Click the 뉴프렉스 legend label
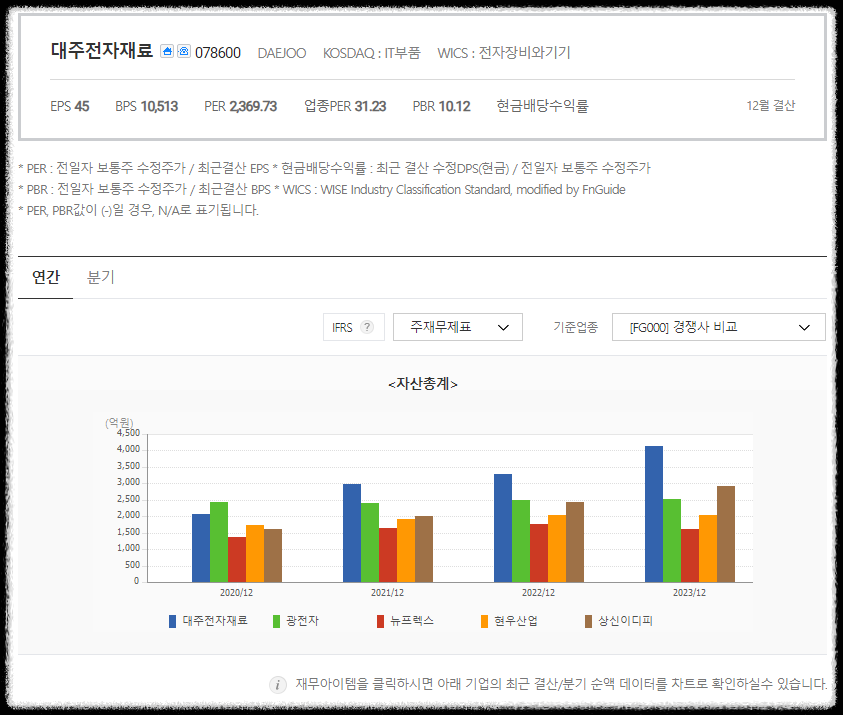This screenshot has width=843, height=715. 412,621
